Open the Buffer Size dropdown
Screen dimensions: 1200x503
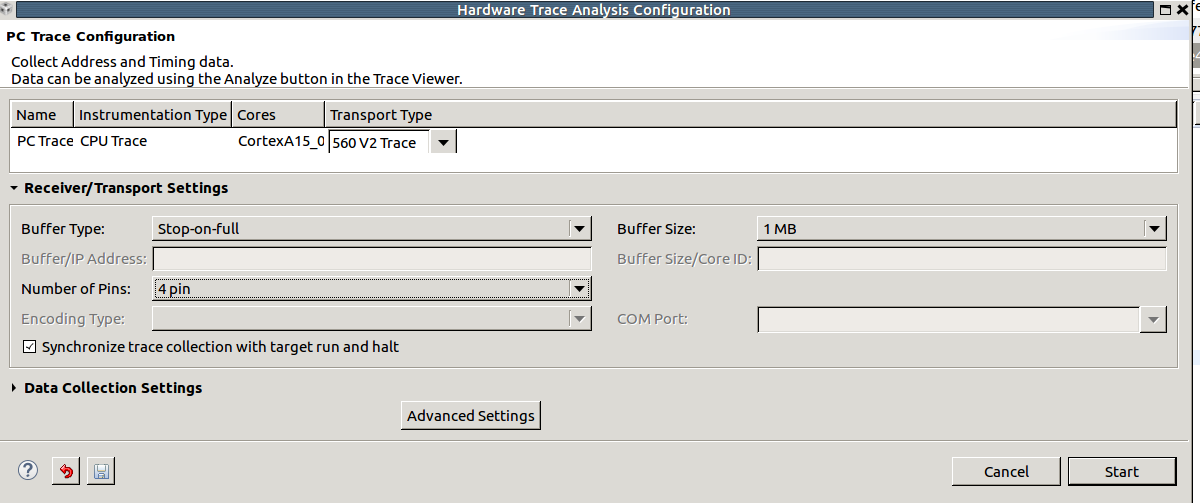1155,229
